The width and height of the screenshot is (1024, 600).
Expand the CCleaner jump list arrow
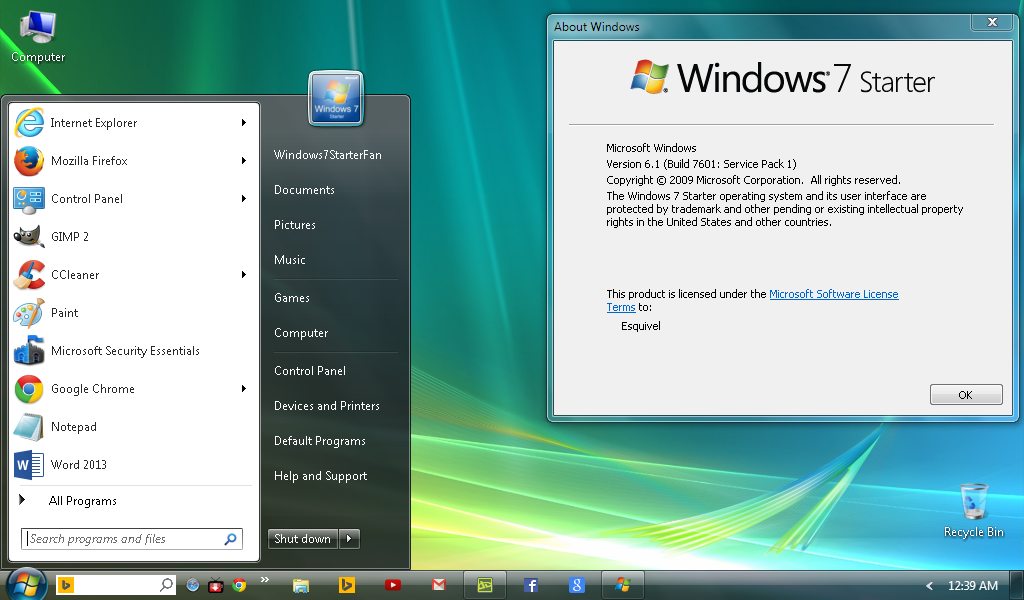(244, 275)
